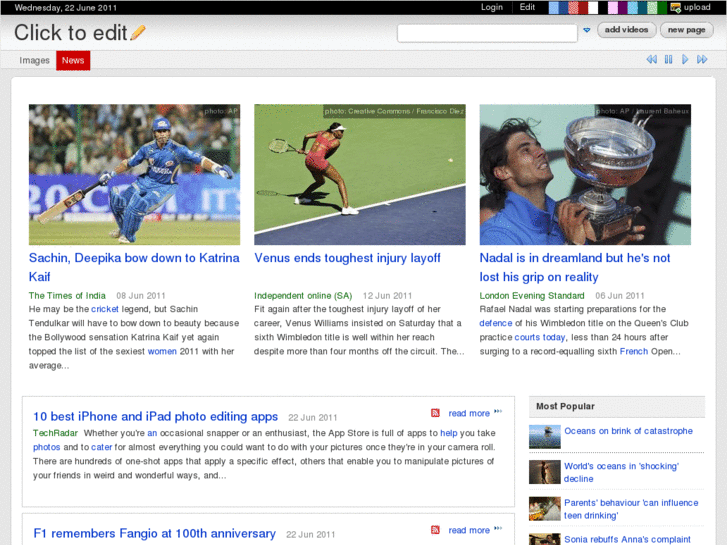Open "Sonia rebuffs Anna's complaint" link
Viewport: 727px width, 545px height.
click(627, 539)
